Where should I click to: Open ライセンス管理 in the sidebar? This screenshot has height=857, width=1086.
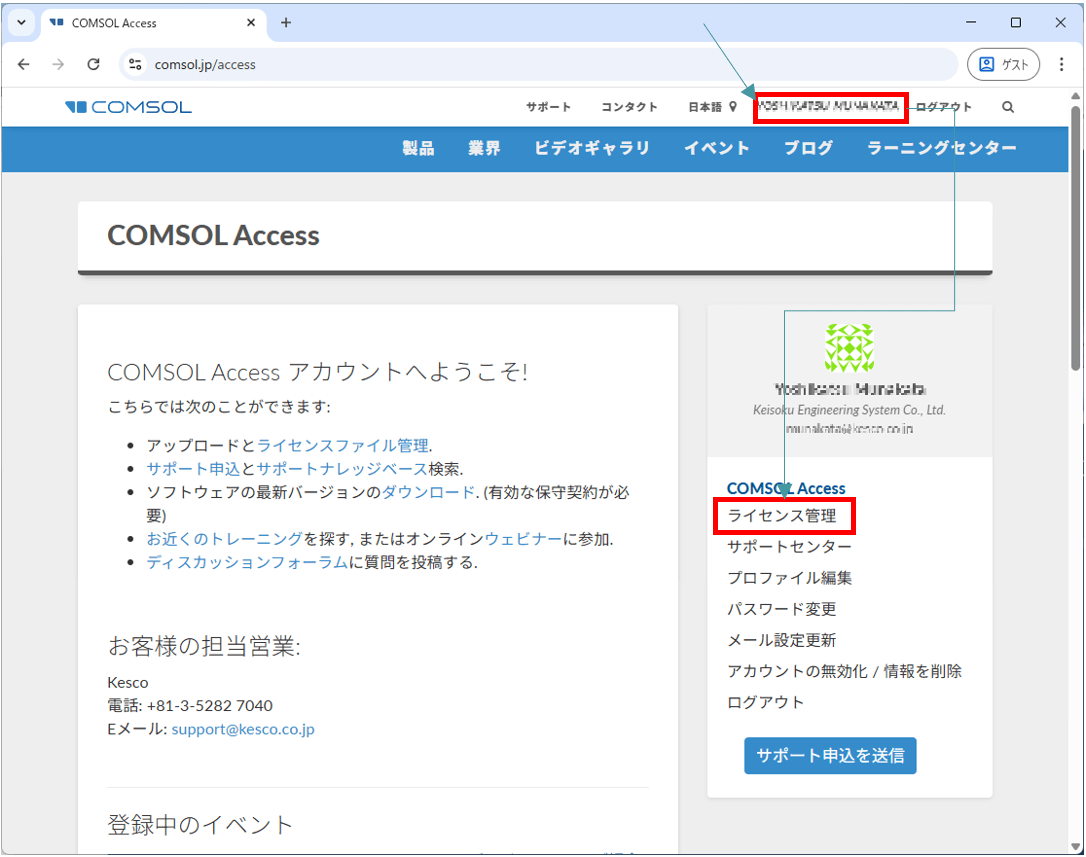(782, 517)
